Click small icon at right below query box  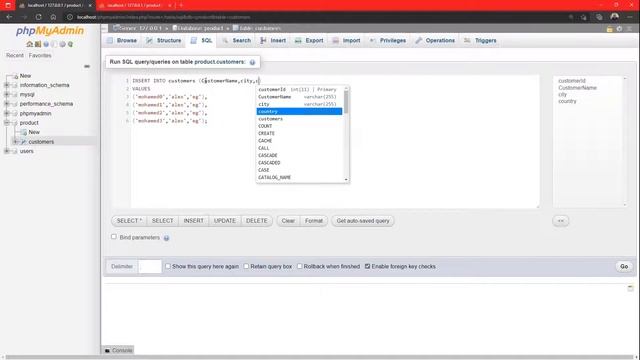[x=630, y=288]
